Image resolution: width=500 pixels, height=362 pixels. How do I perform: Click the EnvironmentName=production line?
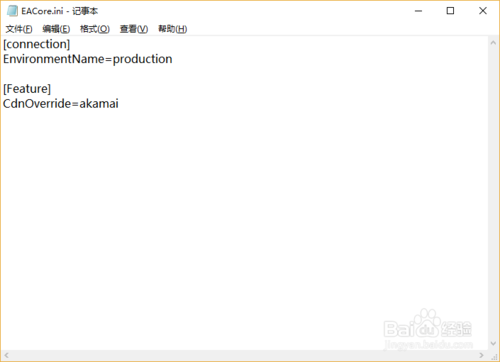coord(88,59)
